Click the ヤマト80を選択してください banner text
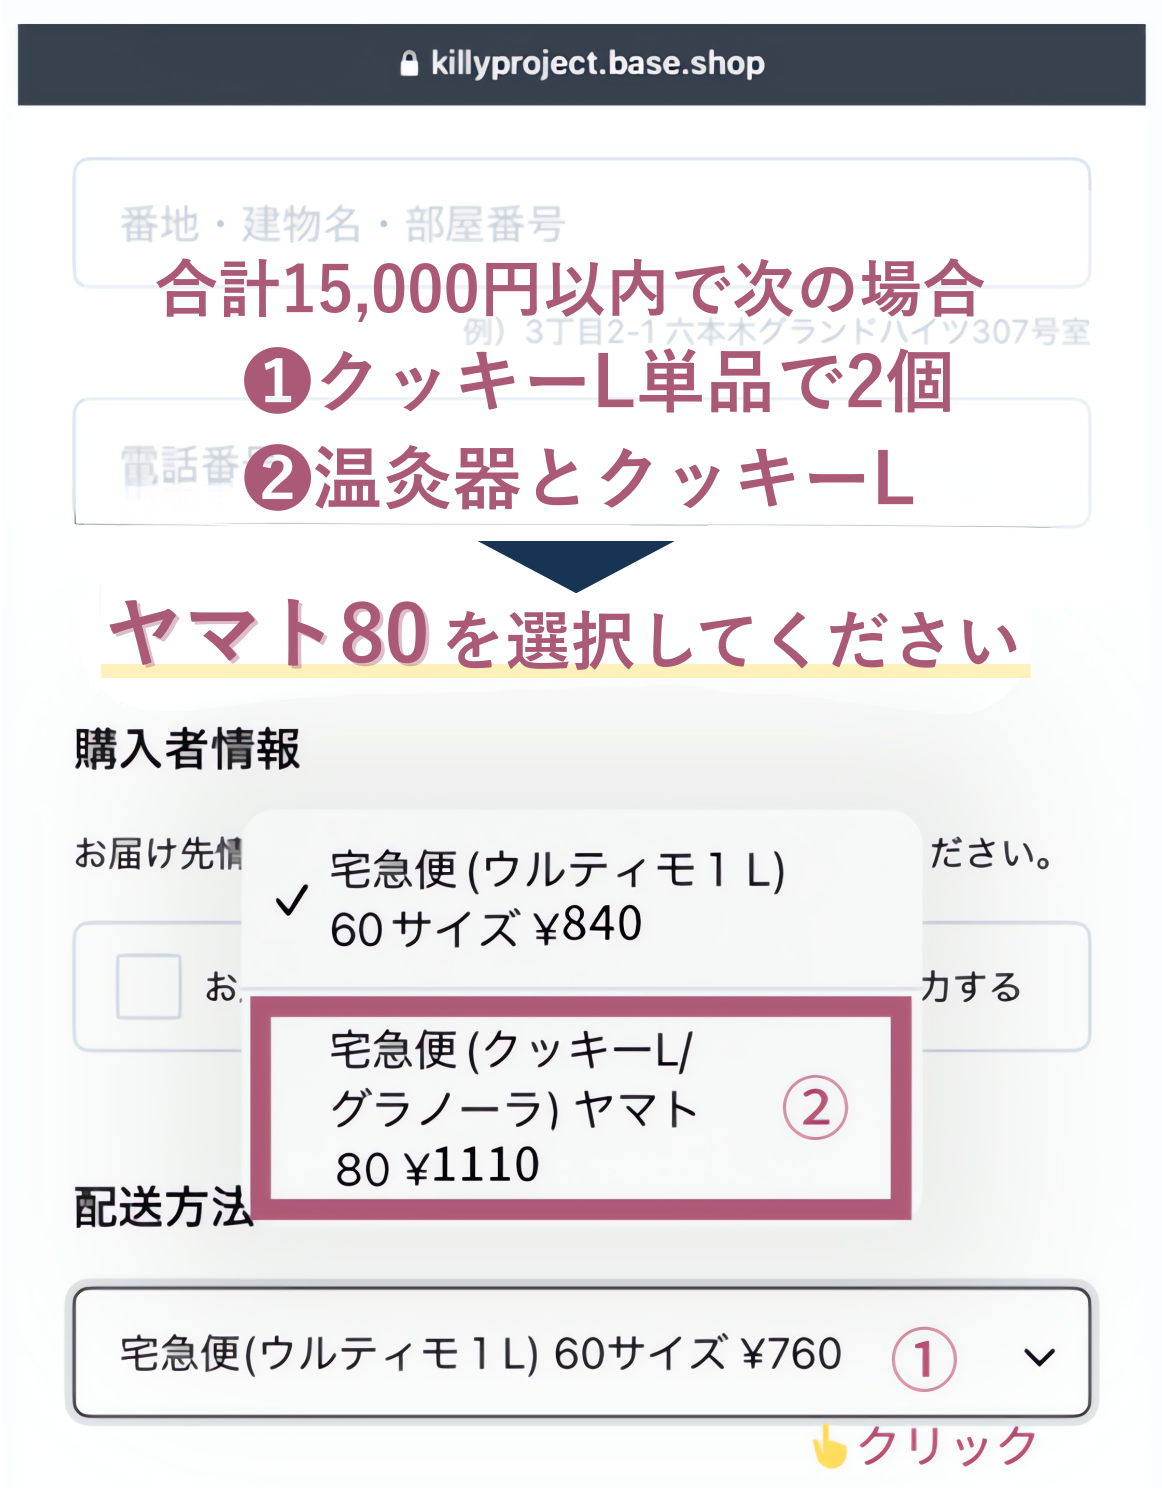 [x=566, y=636]
